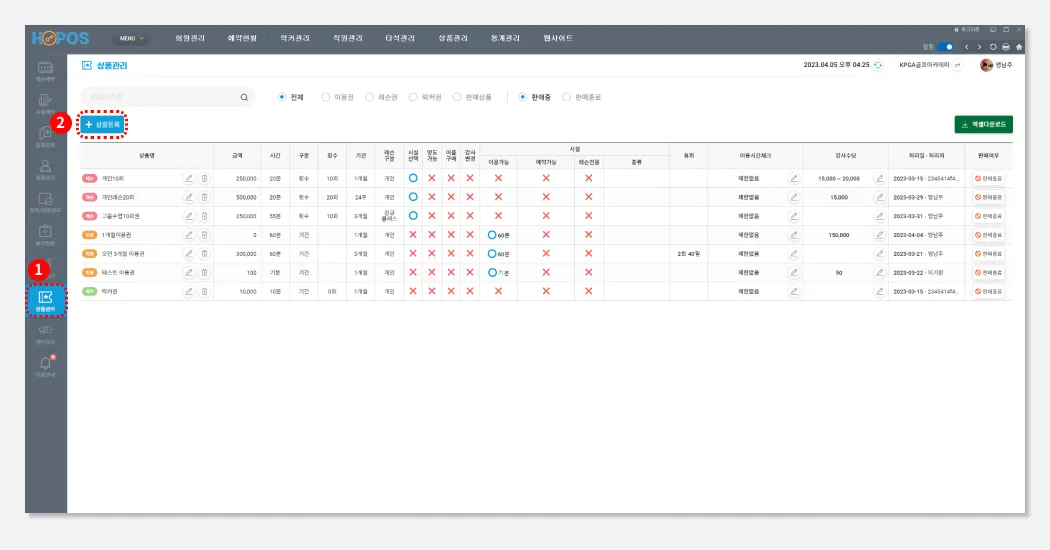Edit the 그룹수업10회권 product name

click(189, 216)
